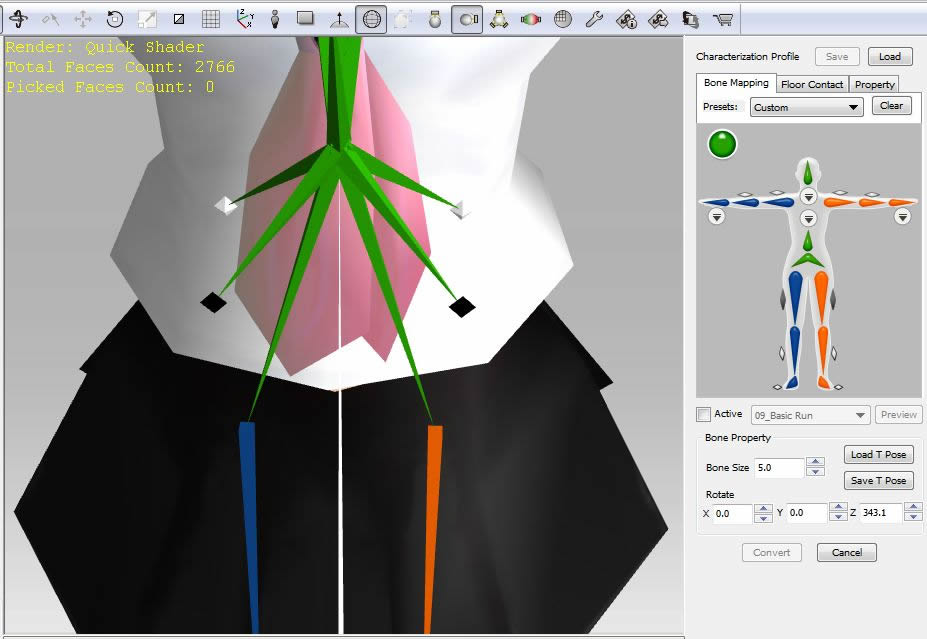The image size is (927, 639).
Task: Decrease Rotate Y value
Action: 838,517
